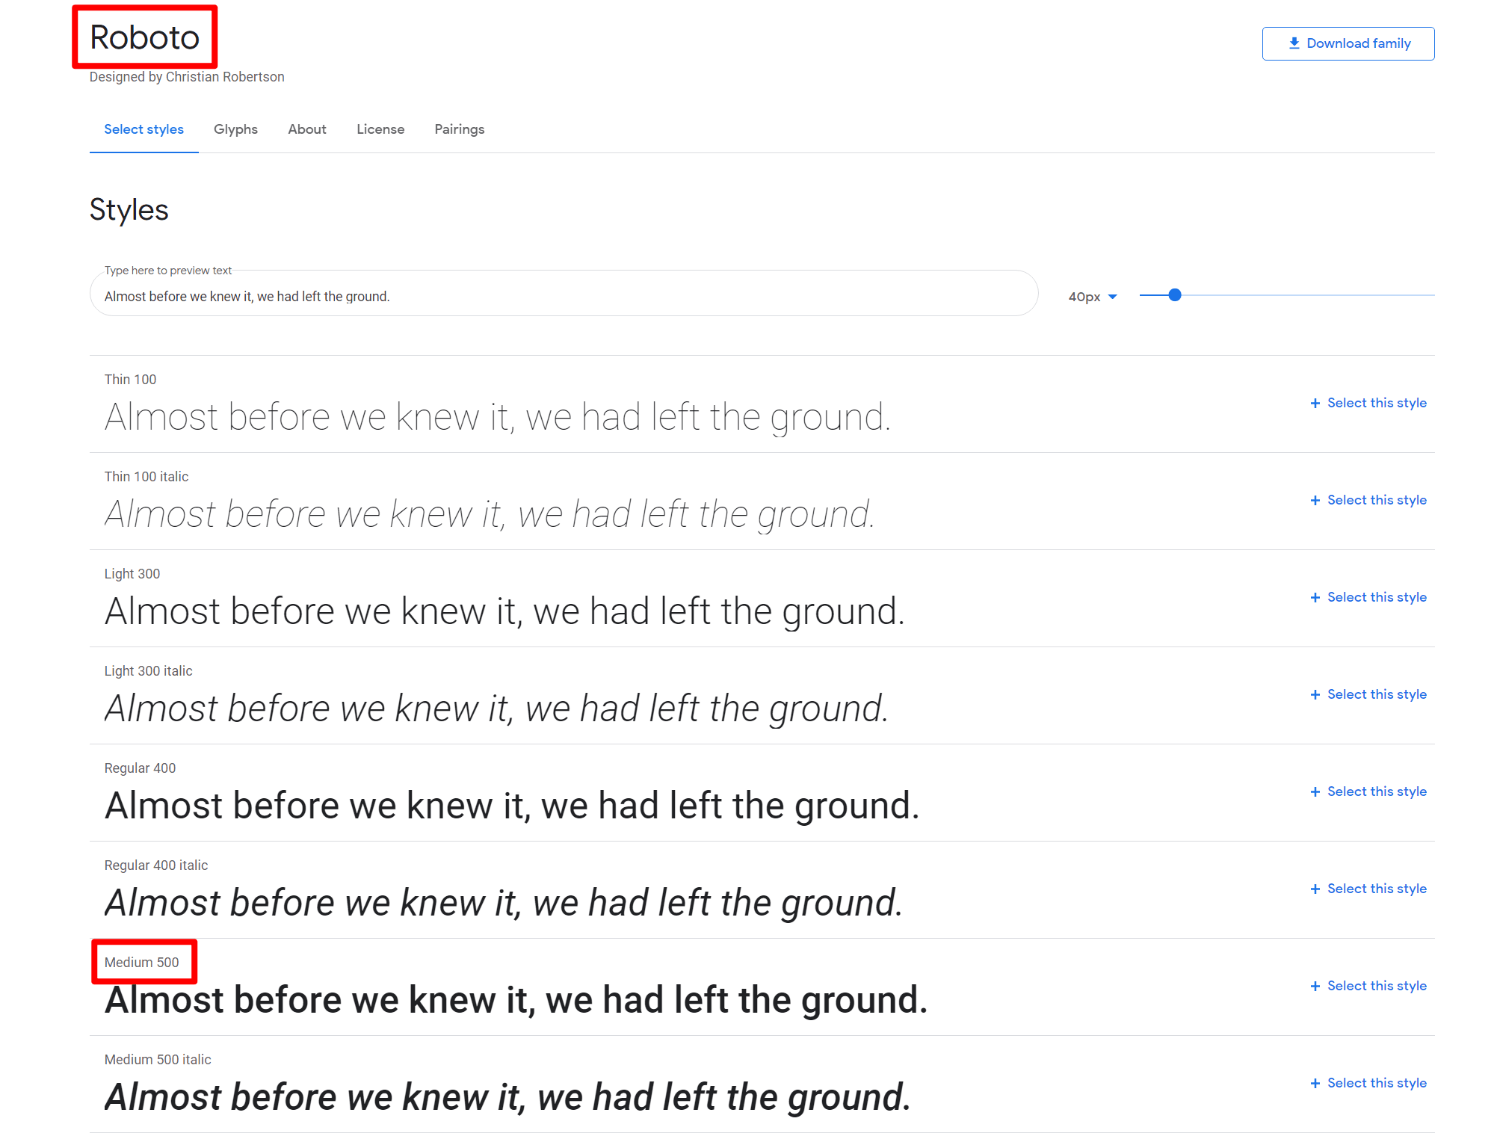Select the About tab
The width and height of the screenshot is (1500, 1133).
click(306, 129)
